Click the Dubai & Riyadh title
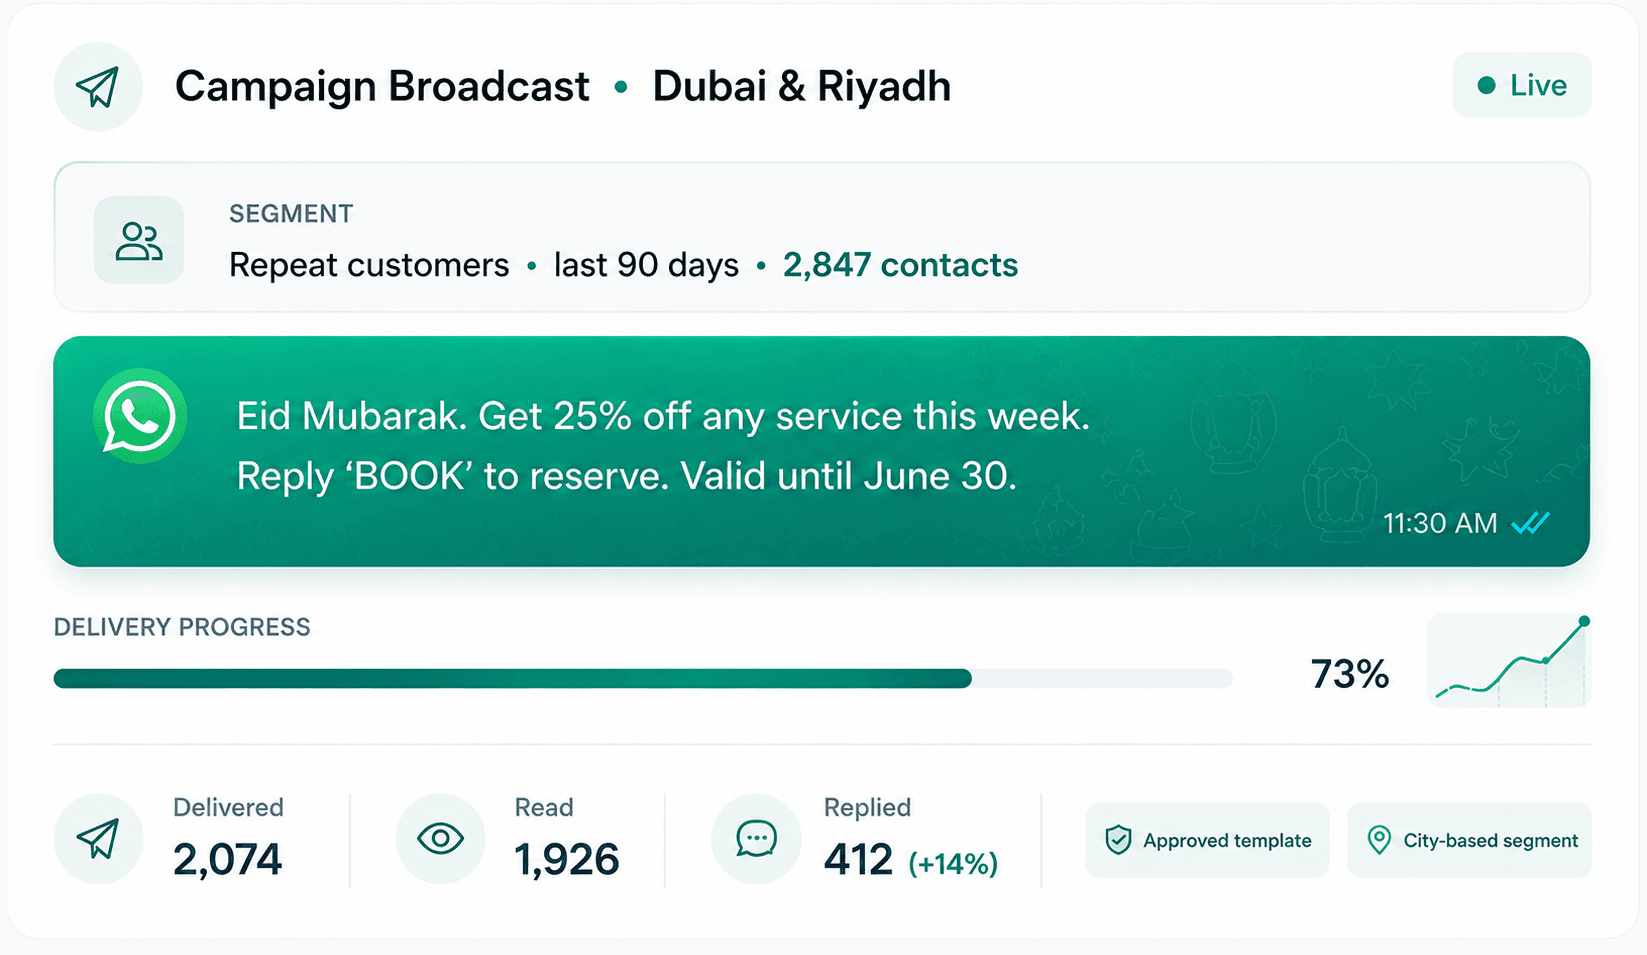Image resolution: width=1647 pixels, height=955 pixels. (802, 86)
